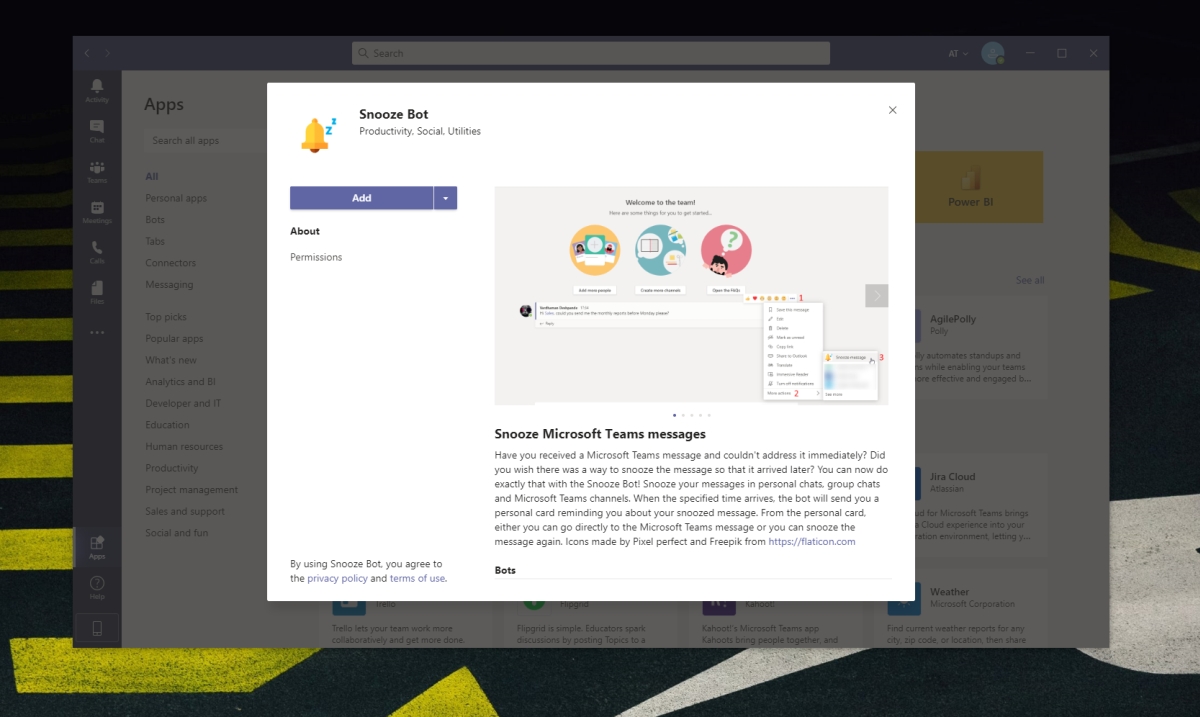Screen dimensions: 1200x717
Task: Select the last carousel dot
Action: (709, 414)
